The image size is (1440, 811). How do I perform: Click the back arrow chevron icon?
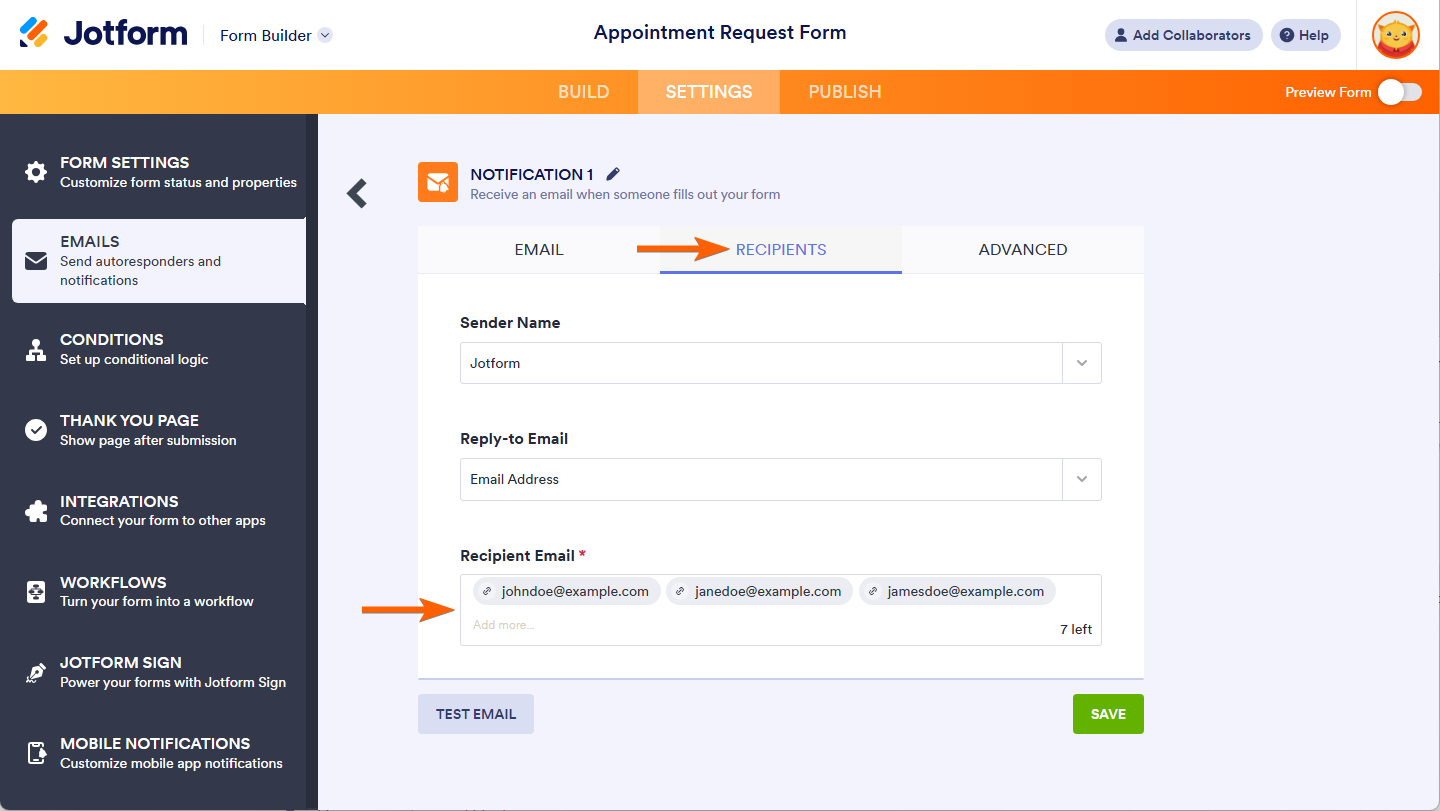point(357,193)
